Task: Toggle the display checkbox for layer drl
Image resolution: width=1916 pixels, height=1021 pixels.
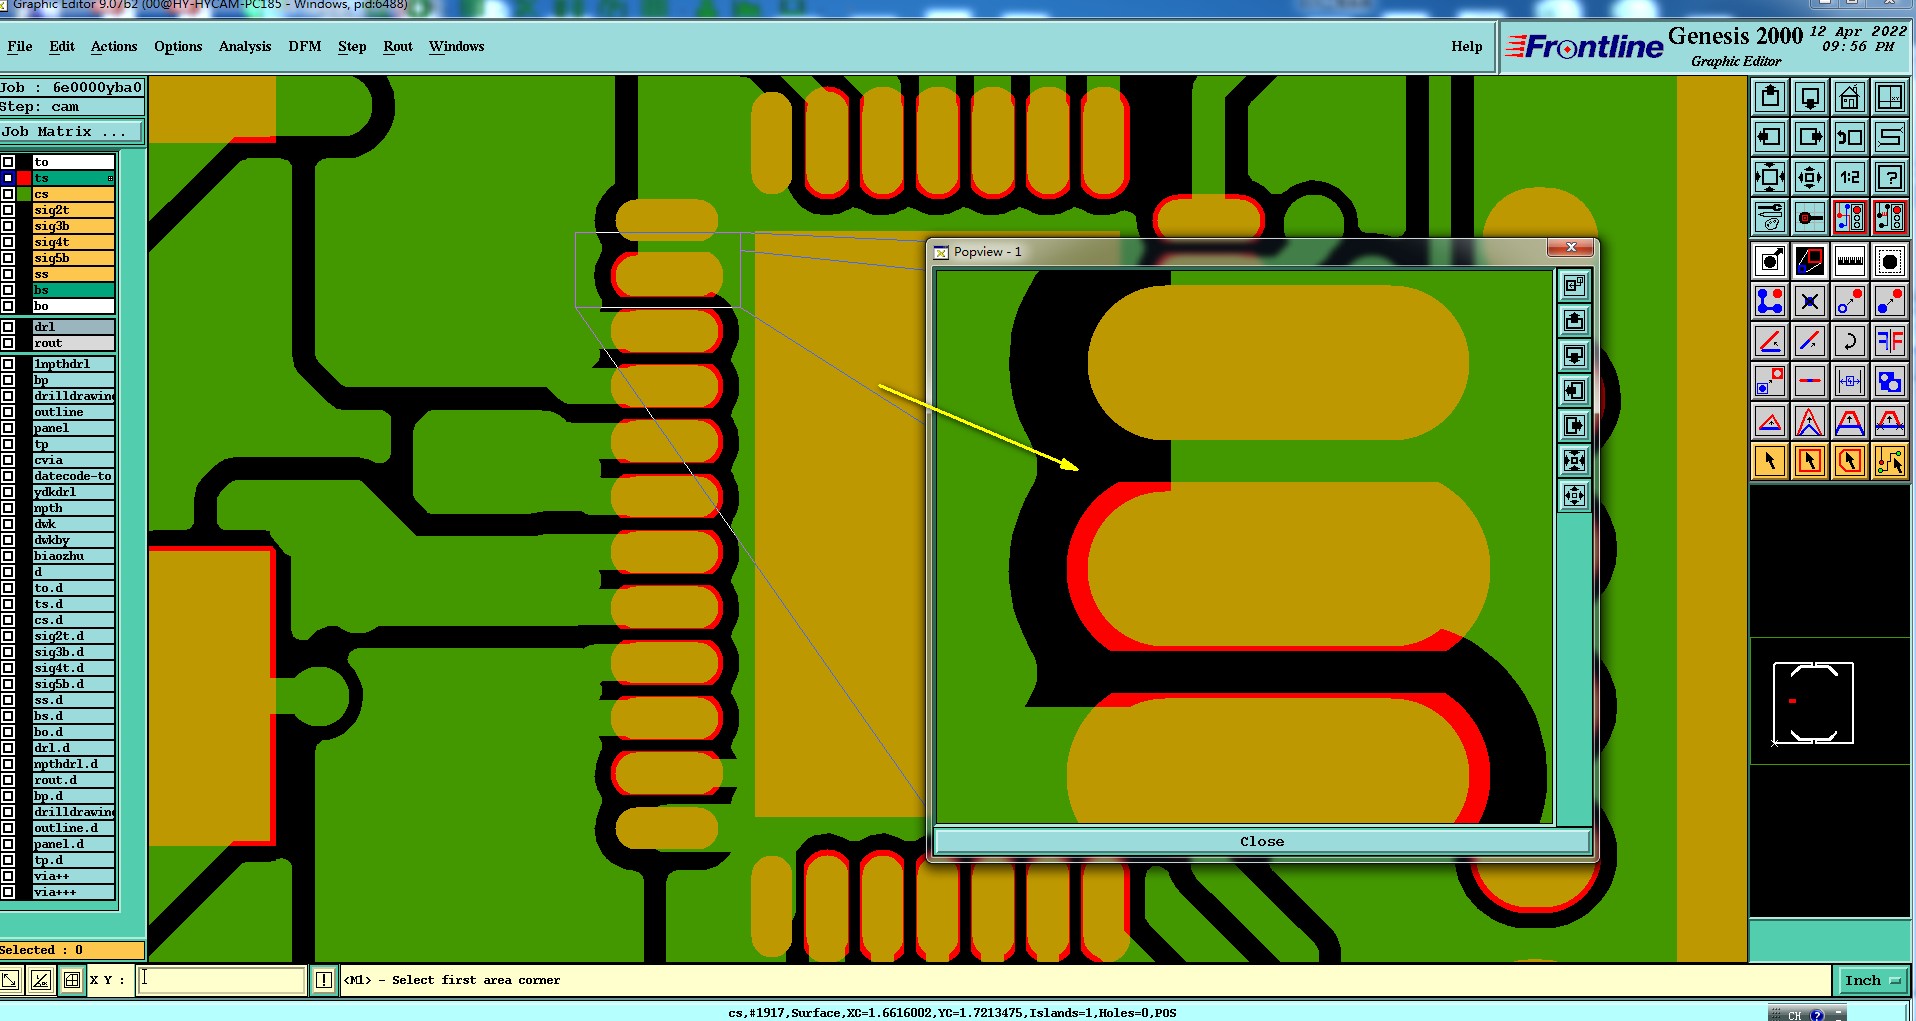Action: click(8, 327)
